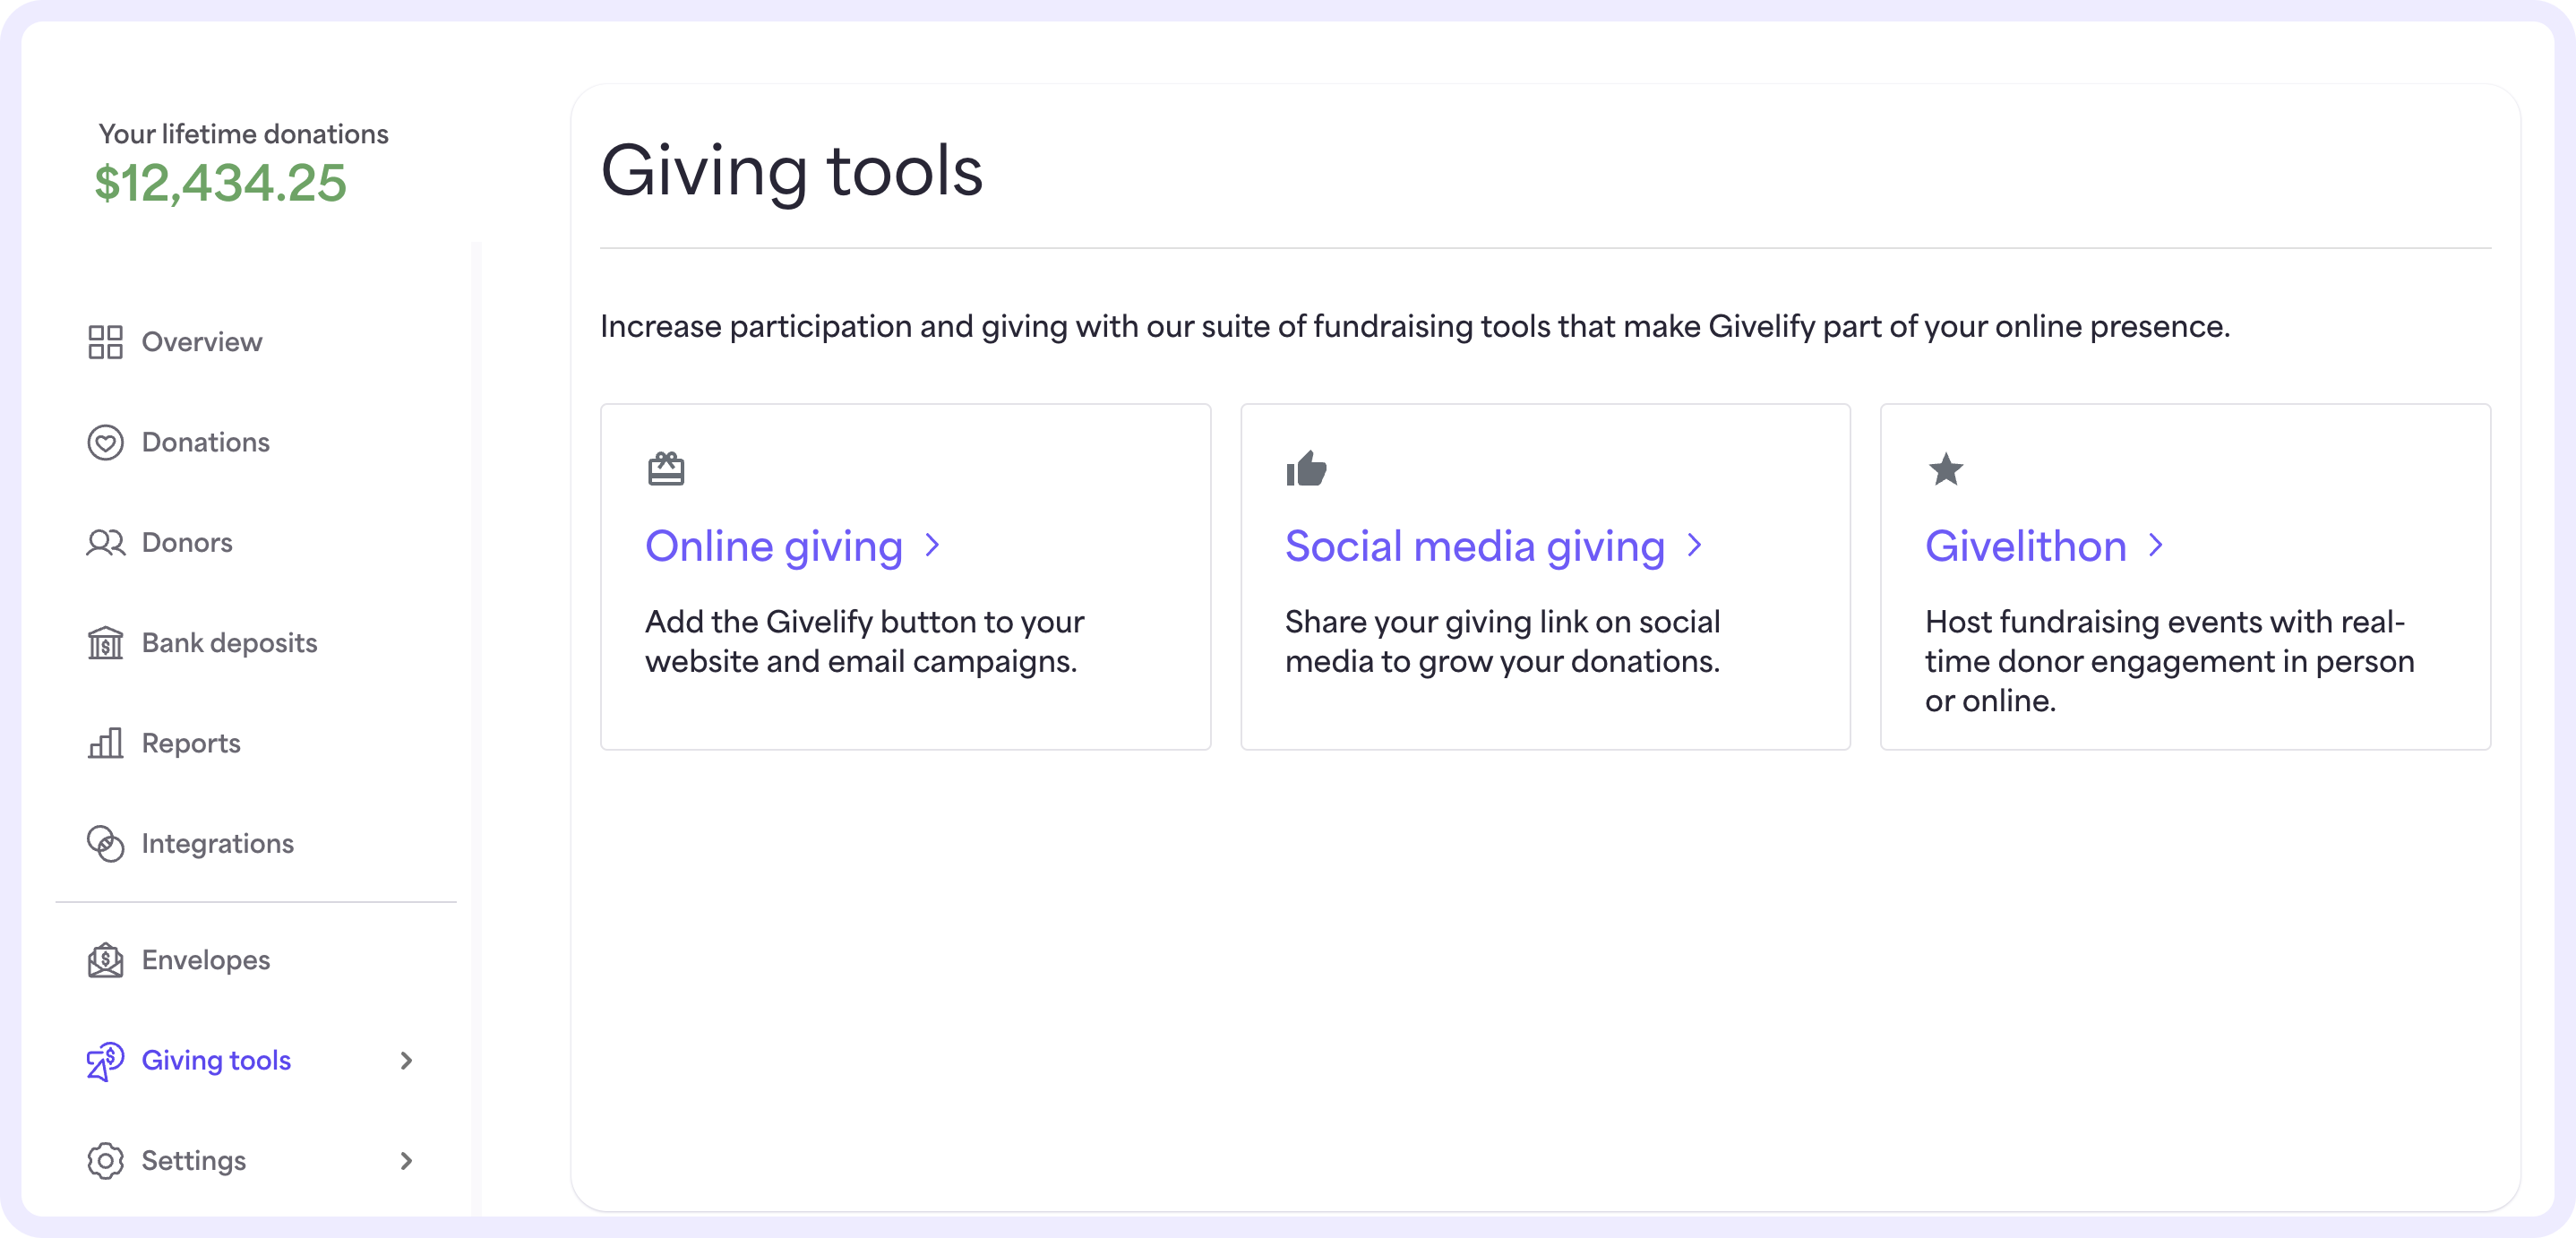The width and height of the screenshot is (2576, 1238).
Task: Open the Reports section
Action: pos(191,743)
